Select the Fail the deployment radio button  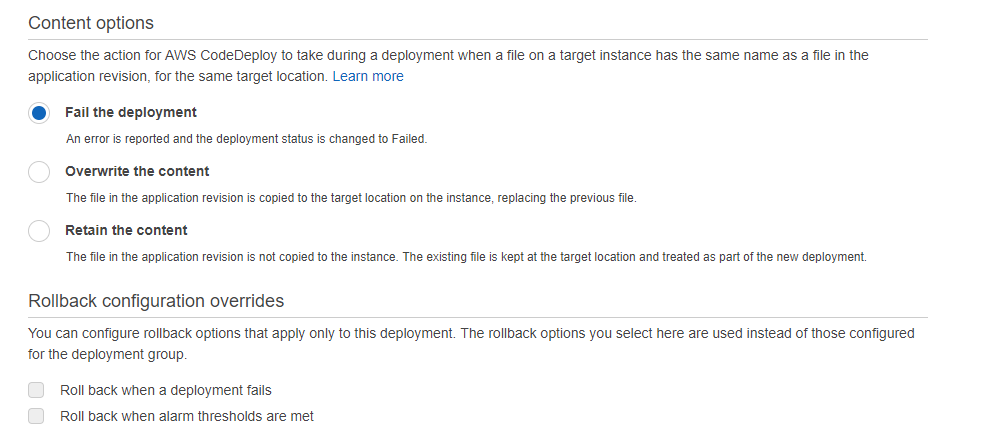pyautogui.click(x=39, y=113)
